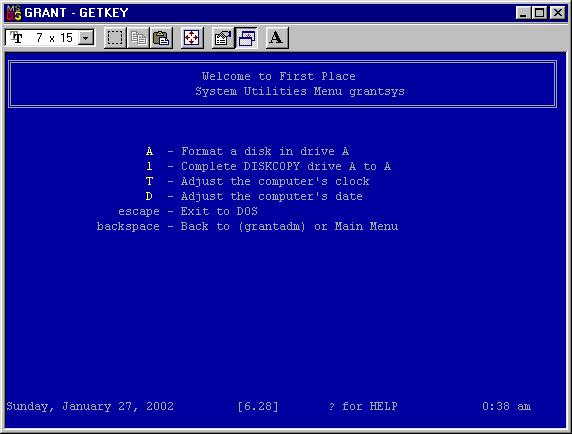Click the Paste clipboard icon
Viewport: 572px width, 434px height.
click(161, 38)
